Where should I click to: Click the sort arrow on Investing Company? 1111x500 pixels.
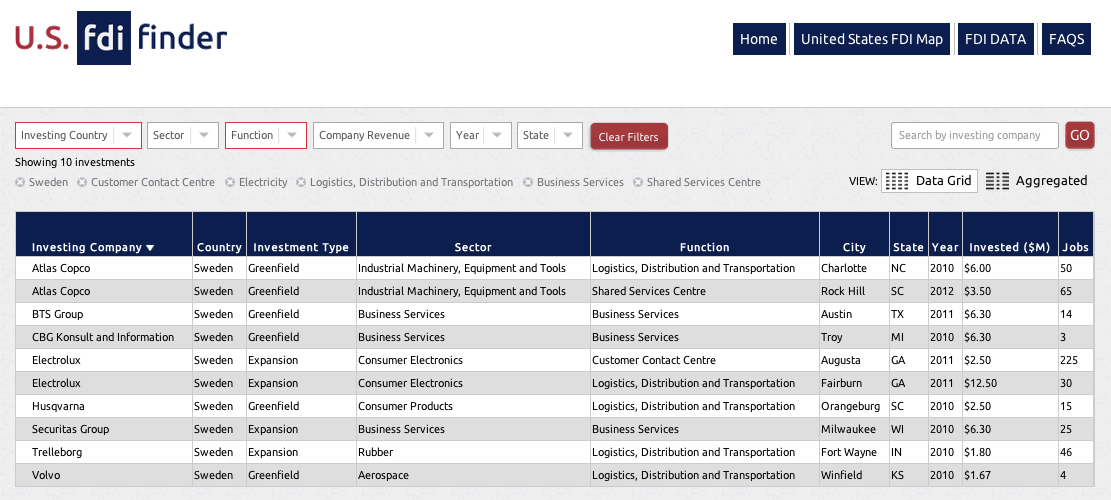click(x=150, y=248)
